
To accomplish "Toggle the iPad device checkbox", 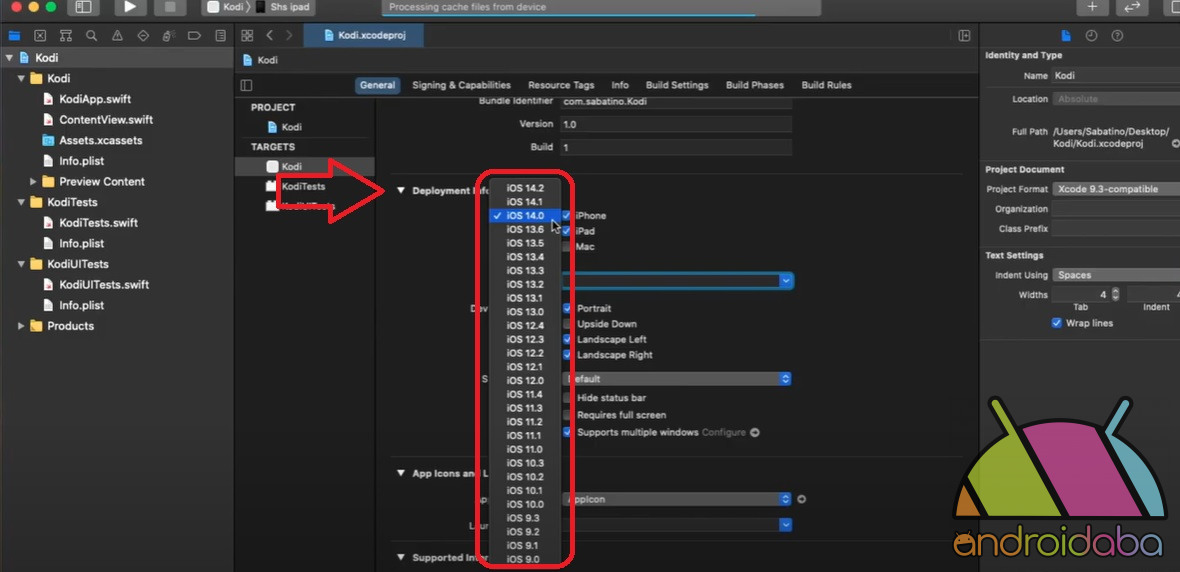I will pyautogui.click(x=567, y=231).
